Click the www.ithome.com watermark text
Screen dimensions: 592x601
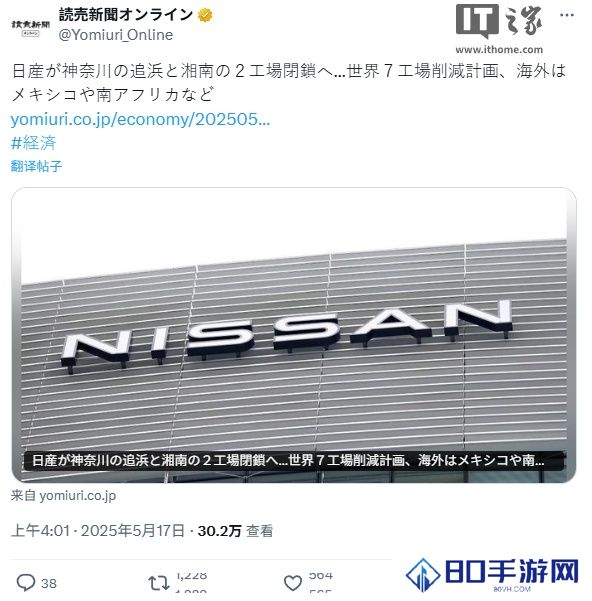(x=499, y=49)
